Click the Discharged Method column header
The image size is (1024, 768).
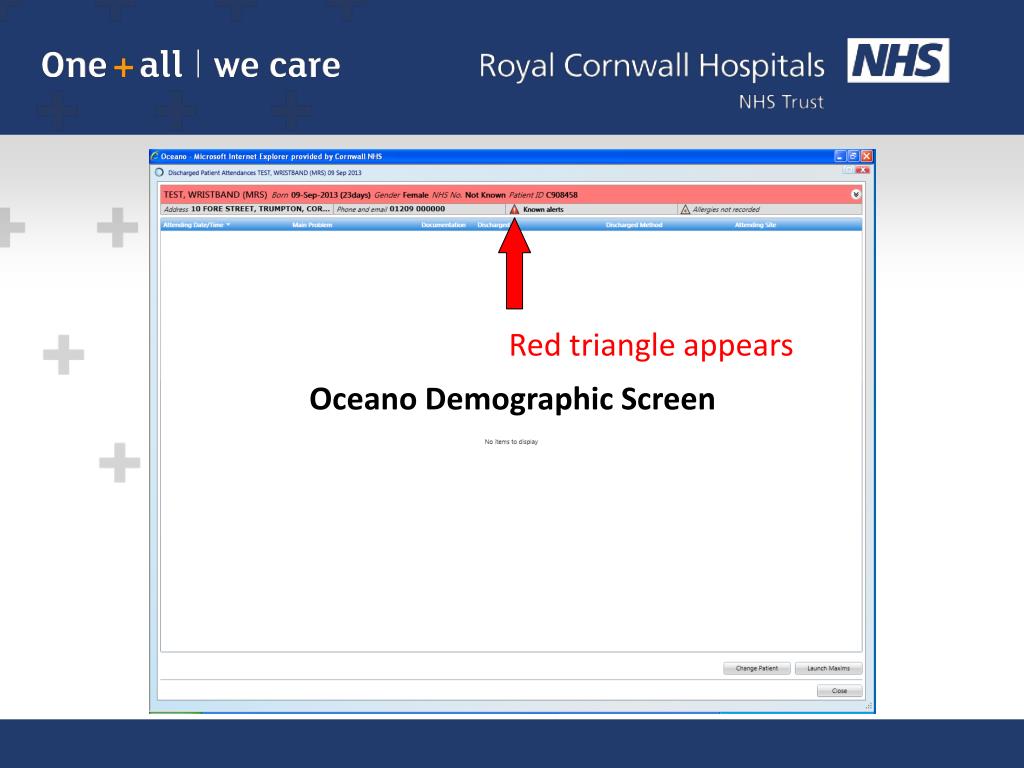pyautogui.click(x=634, y=225)
